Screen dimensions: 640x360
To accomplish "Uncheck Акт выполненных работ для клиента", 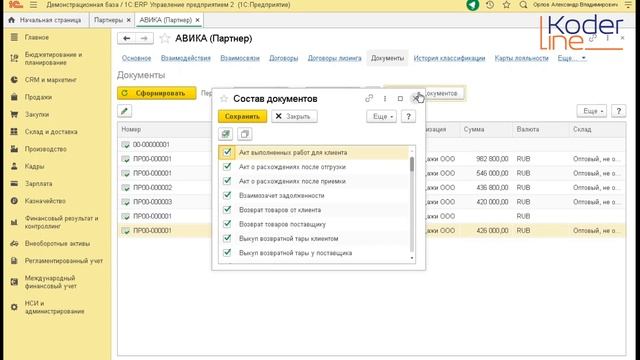I will [x=227, y=152].
